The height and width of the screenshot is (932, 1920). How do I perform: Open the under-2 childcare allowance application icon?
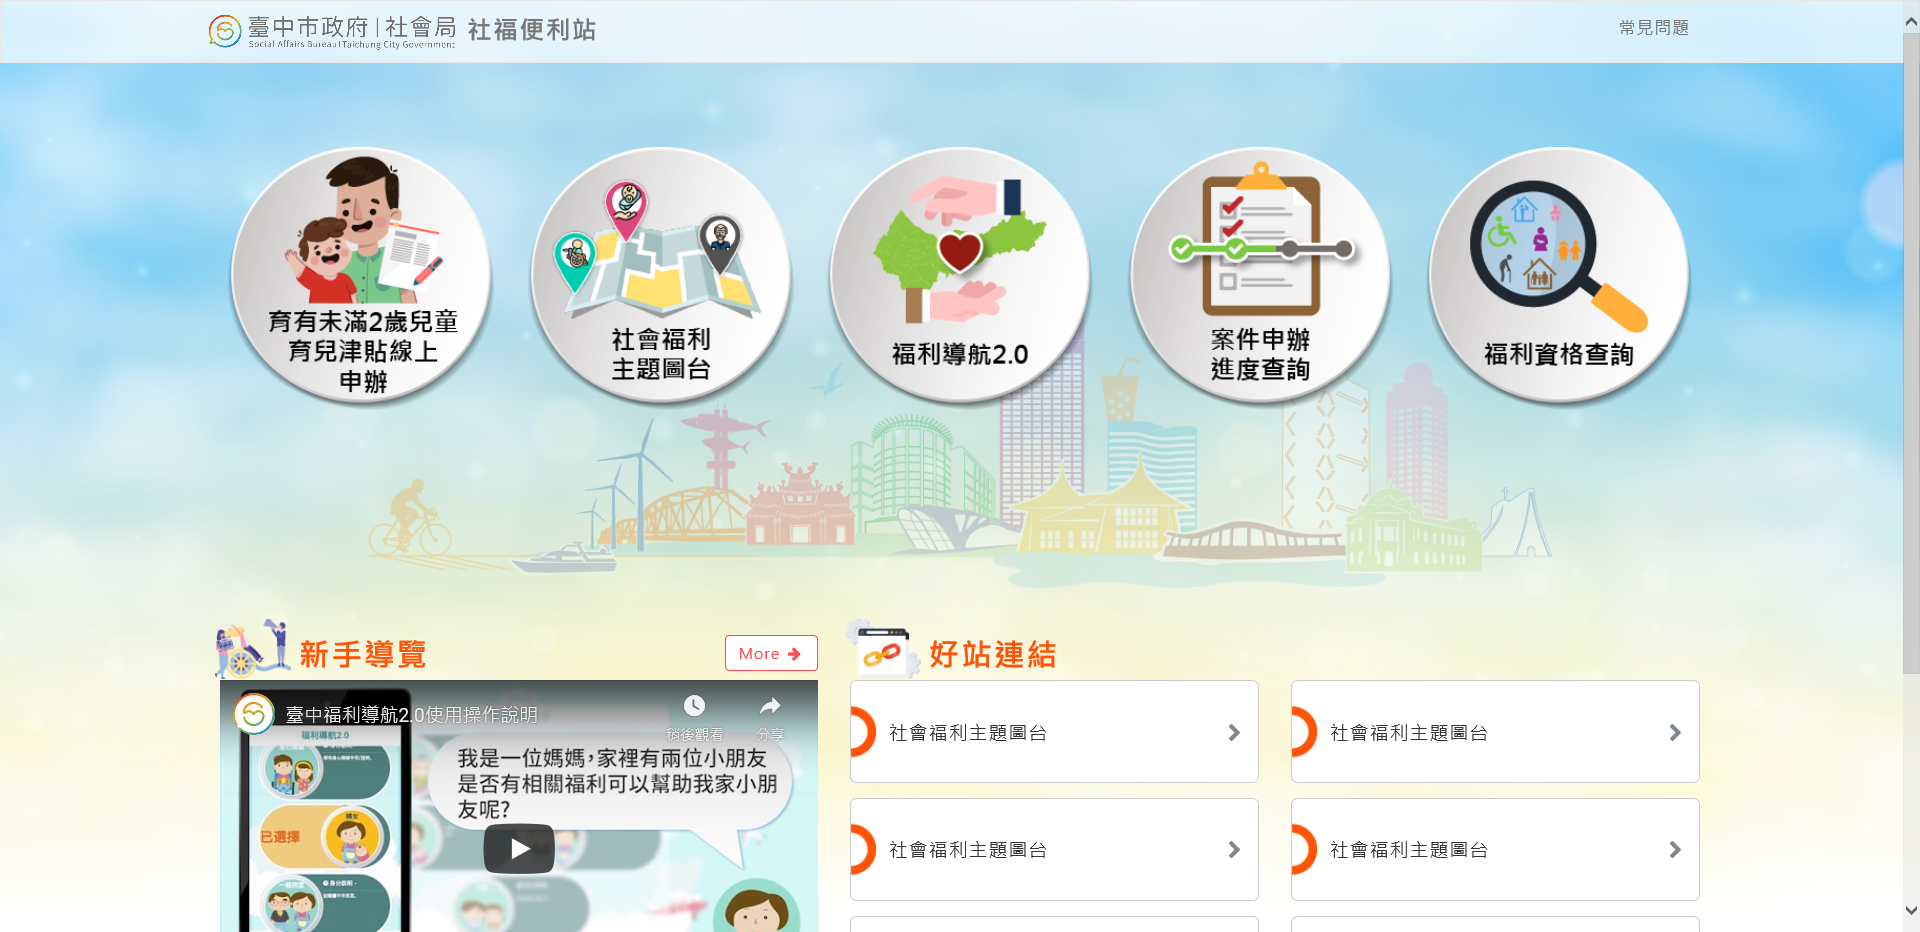pos(361,275)
